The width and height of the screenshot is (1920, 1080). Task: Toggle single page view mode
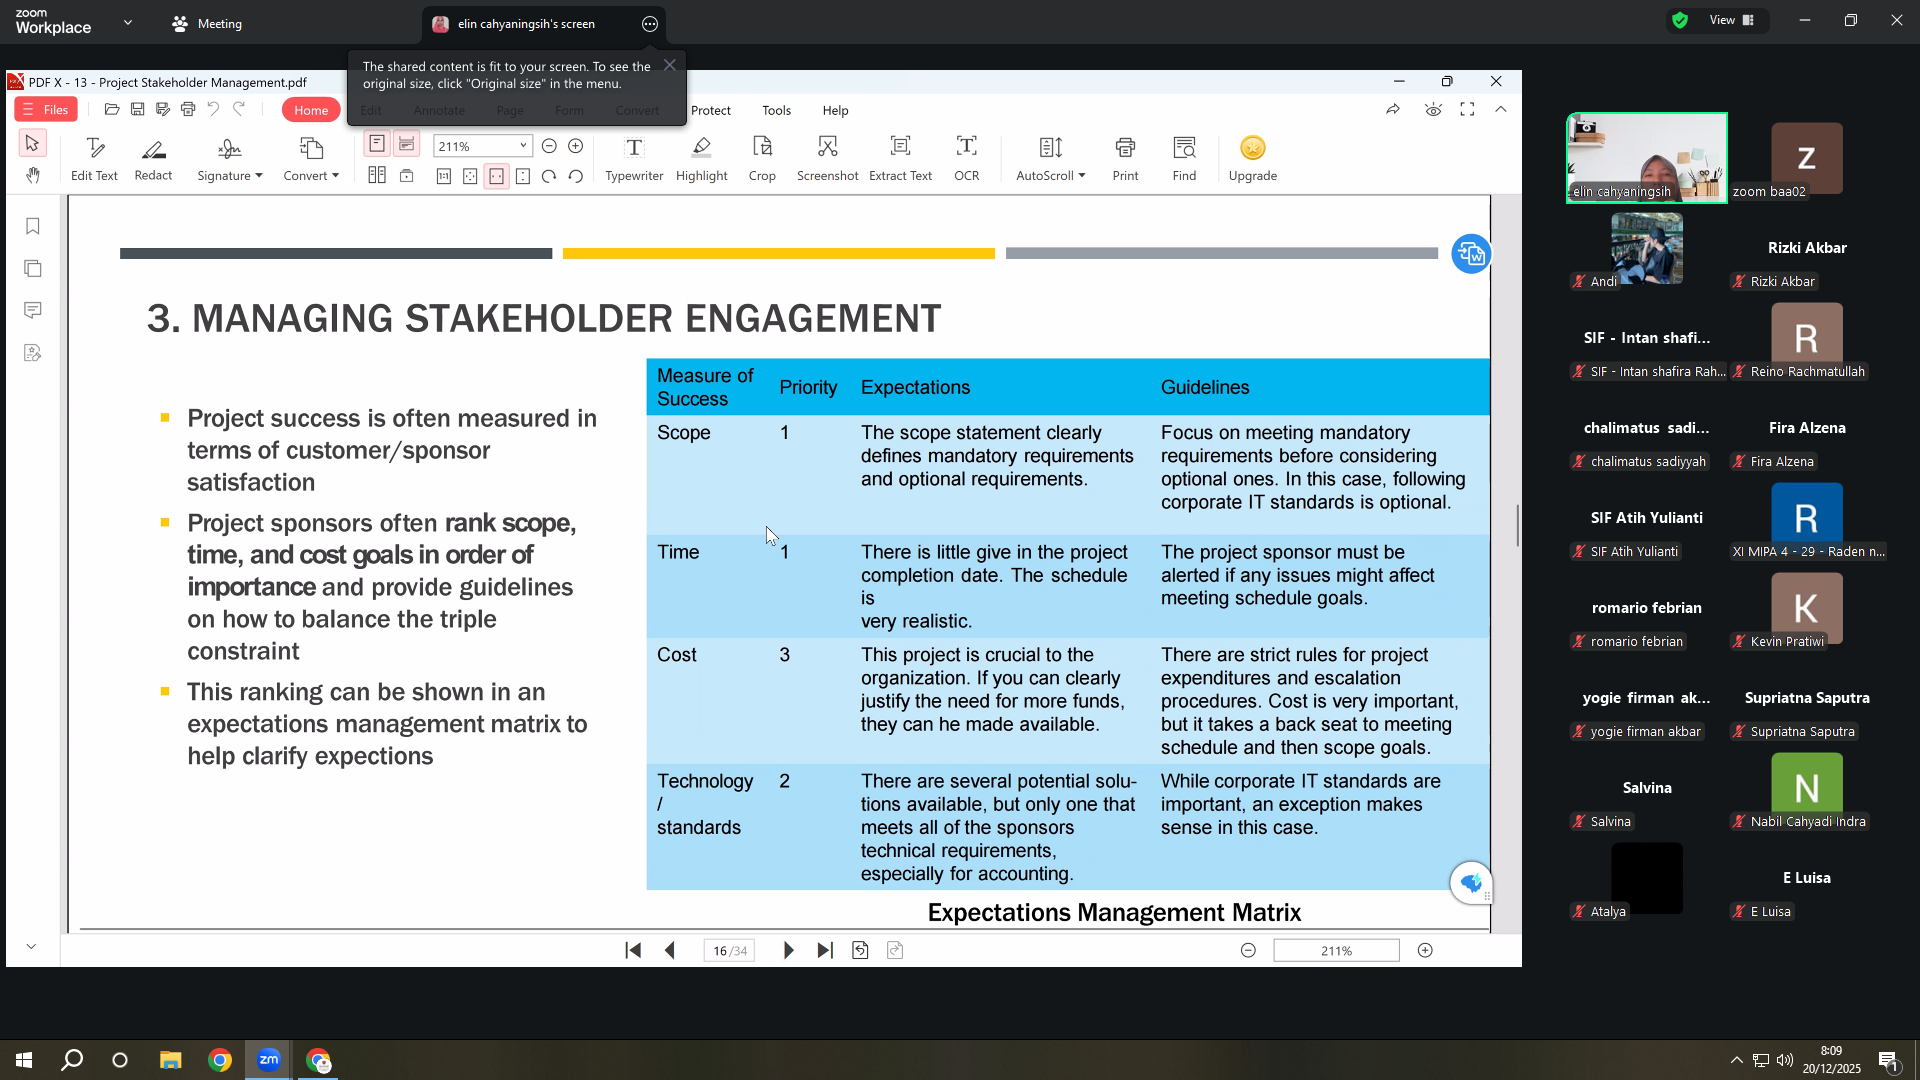[x=377, y=144]
